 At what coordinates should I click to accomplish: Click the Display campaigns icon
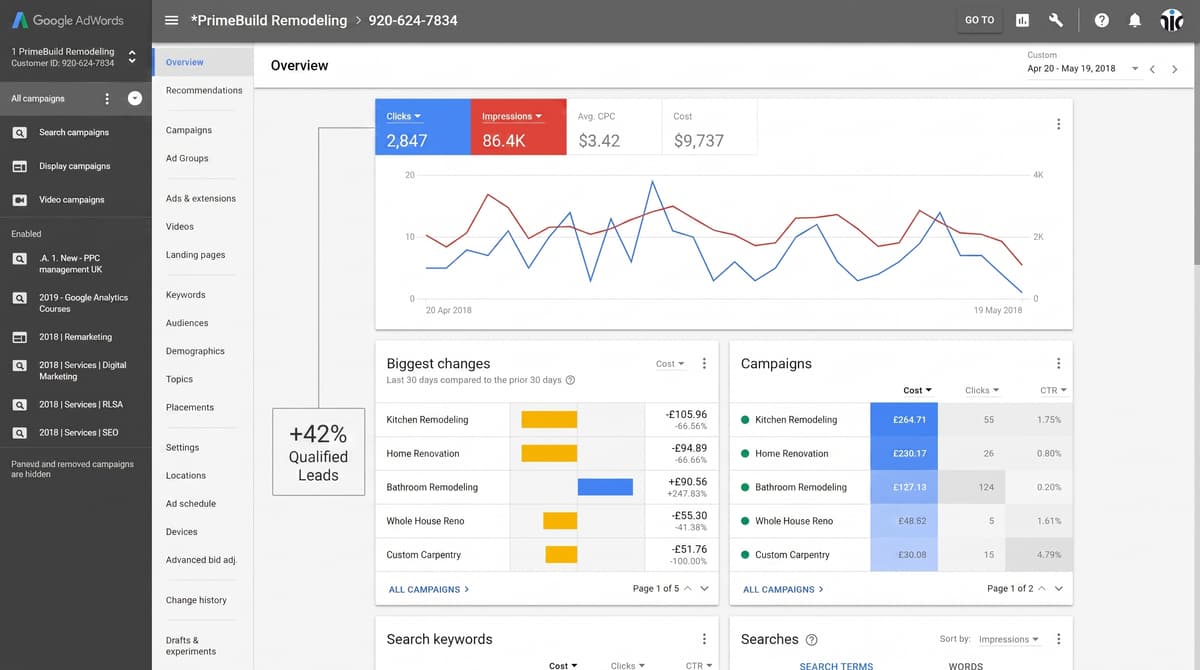(20, 166)
